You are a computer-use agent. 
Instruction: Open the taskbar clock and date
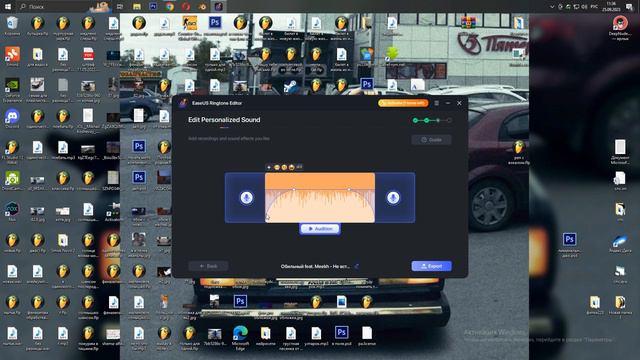[611, 6]
